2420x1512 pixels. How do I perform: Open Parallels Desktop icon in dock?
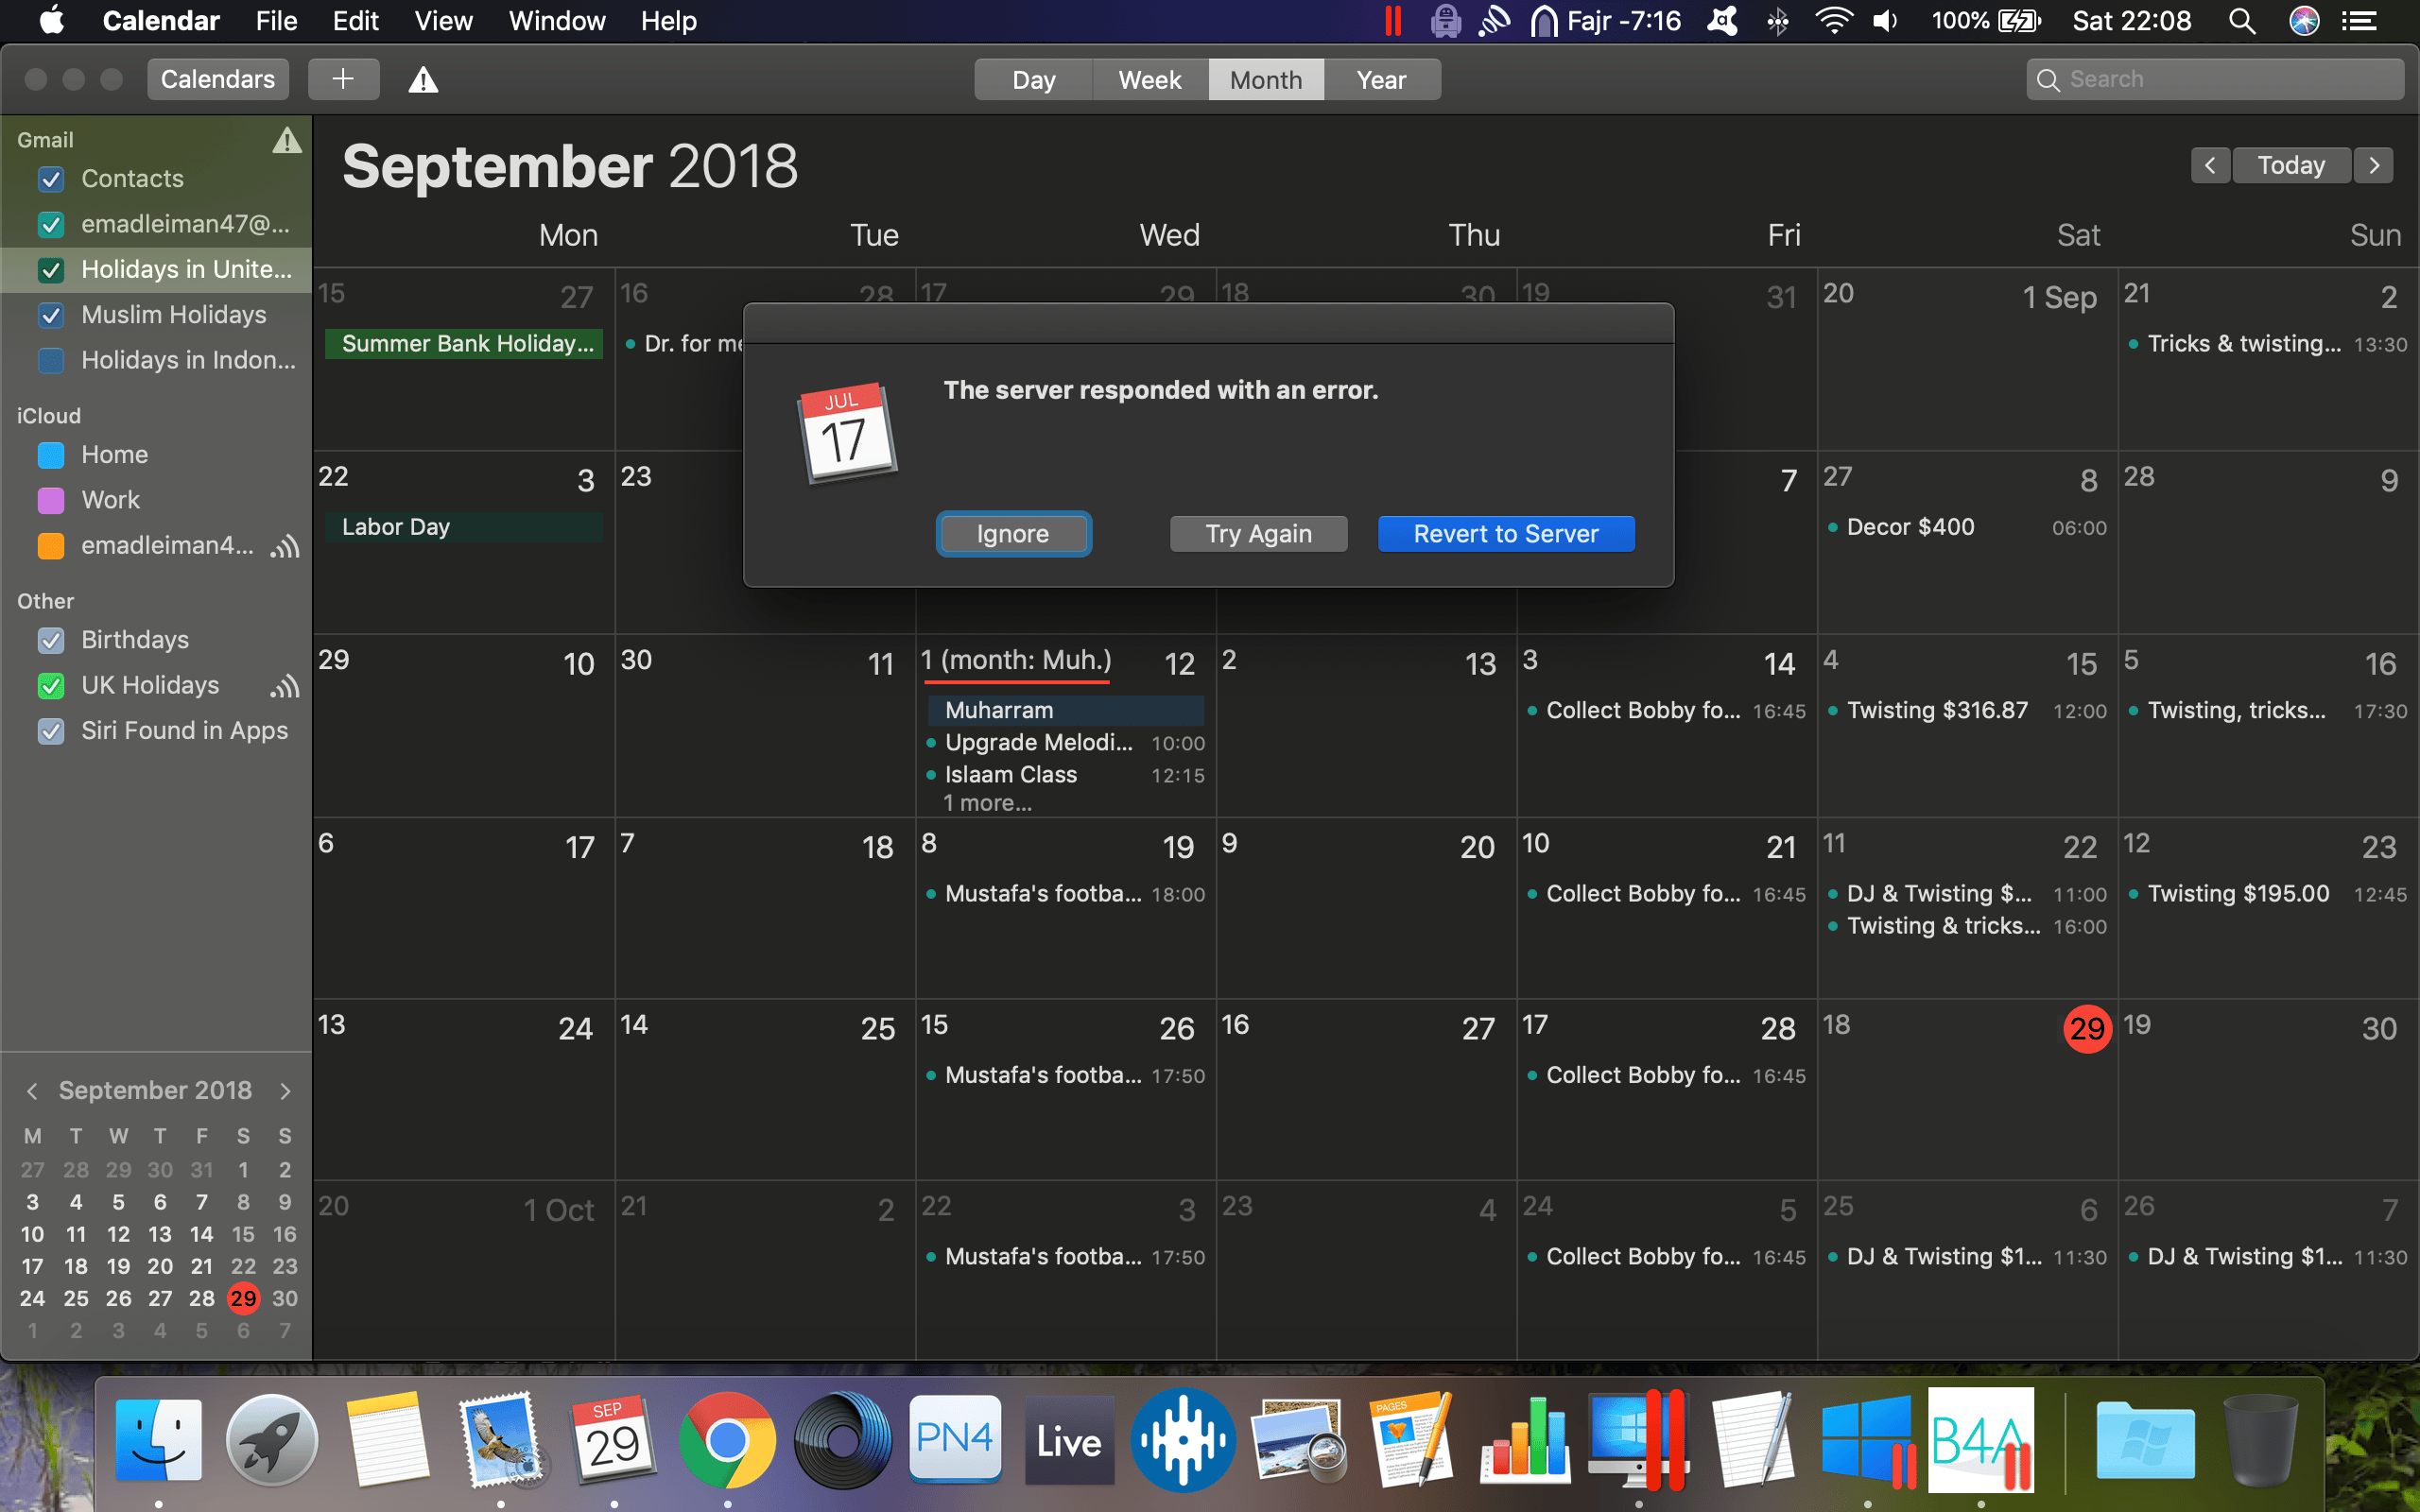[x=1638, y=1440]
